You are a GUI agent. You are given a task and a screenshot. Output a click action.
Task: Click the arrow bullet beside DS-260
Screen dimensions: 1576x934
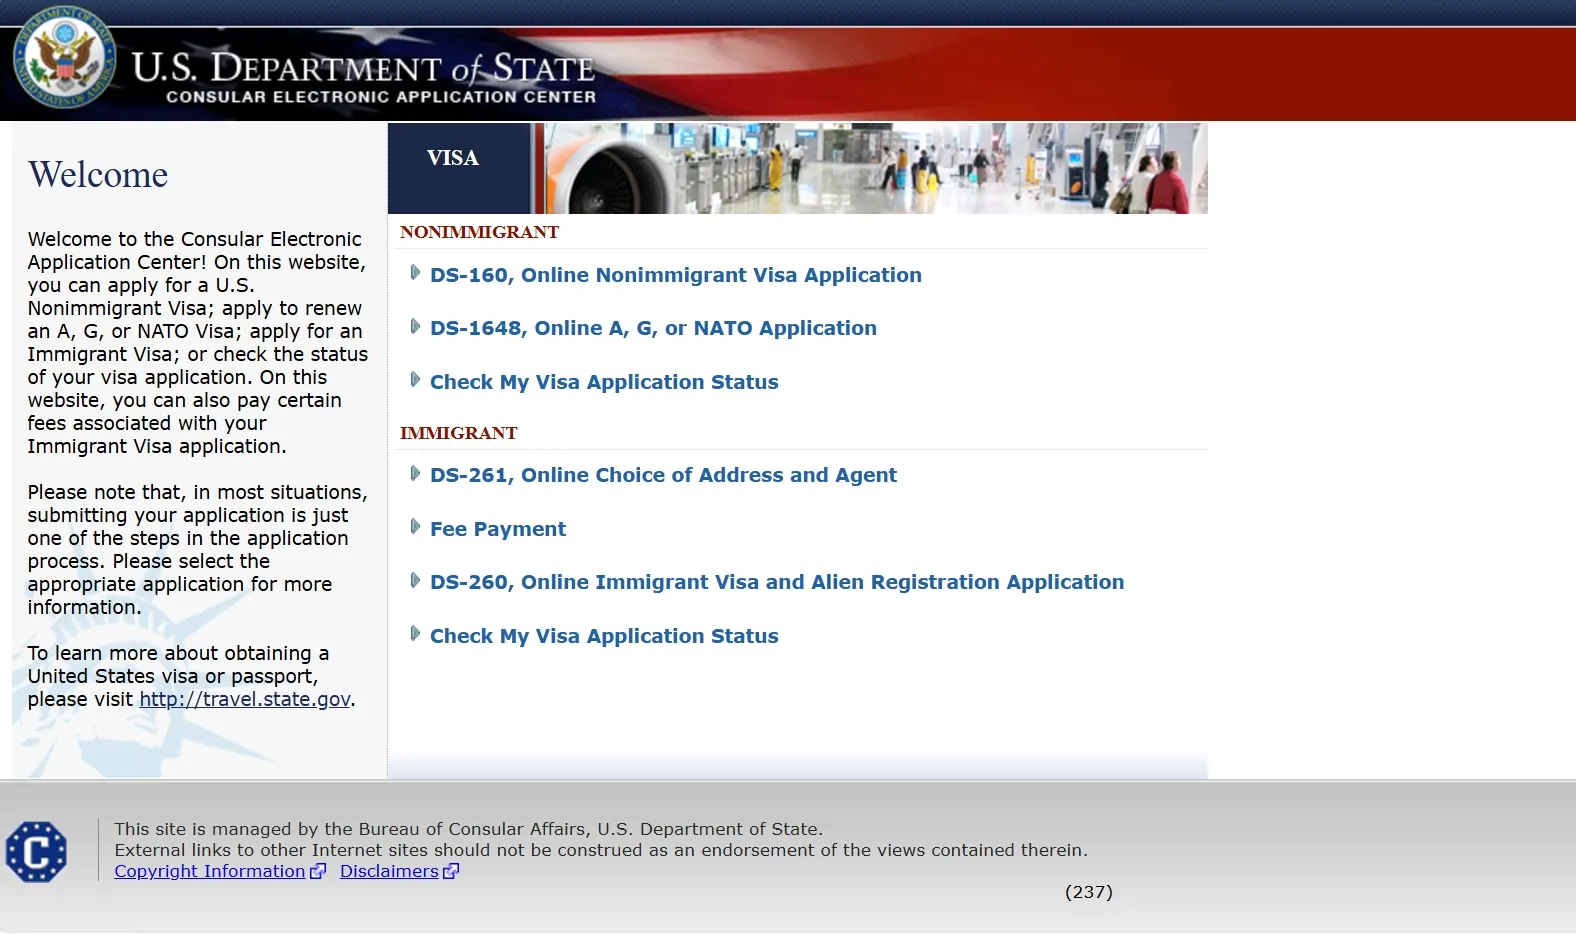pos(415,580)
